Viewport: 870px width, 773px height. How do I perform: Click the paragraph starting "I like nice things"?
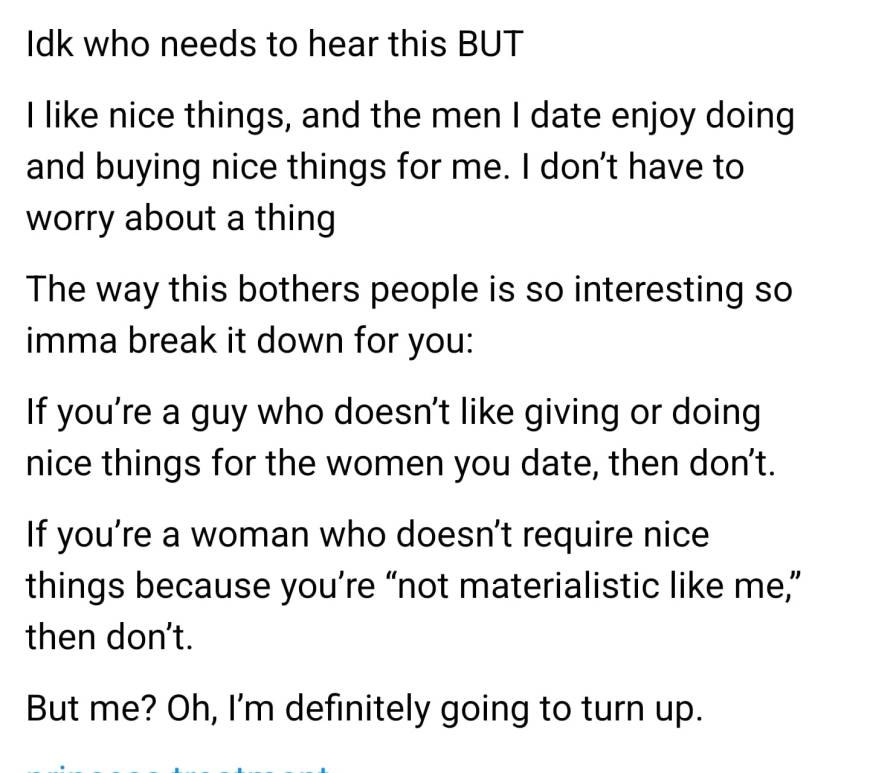click(410, 167)
